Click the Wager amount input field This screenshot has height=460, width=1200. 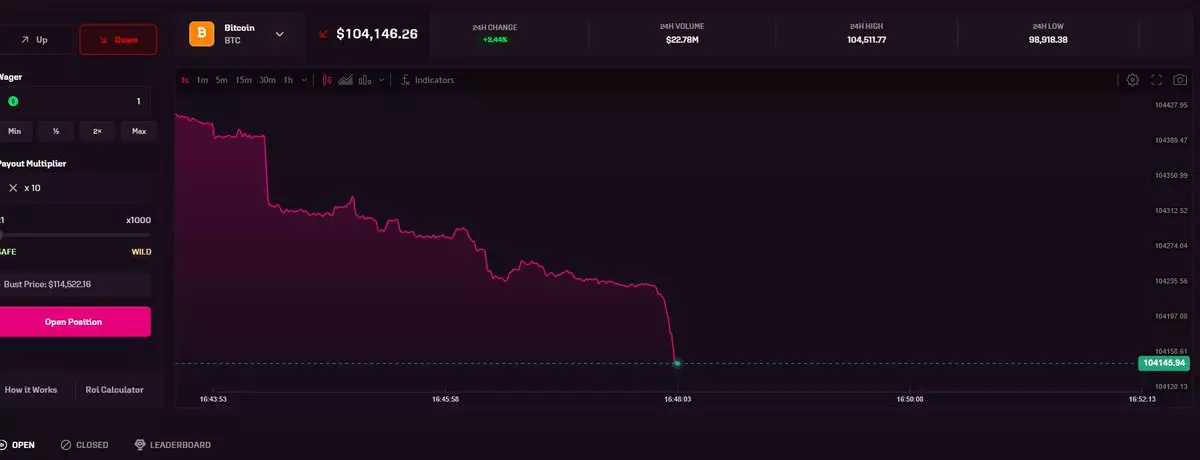75,101
